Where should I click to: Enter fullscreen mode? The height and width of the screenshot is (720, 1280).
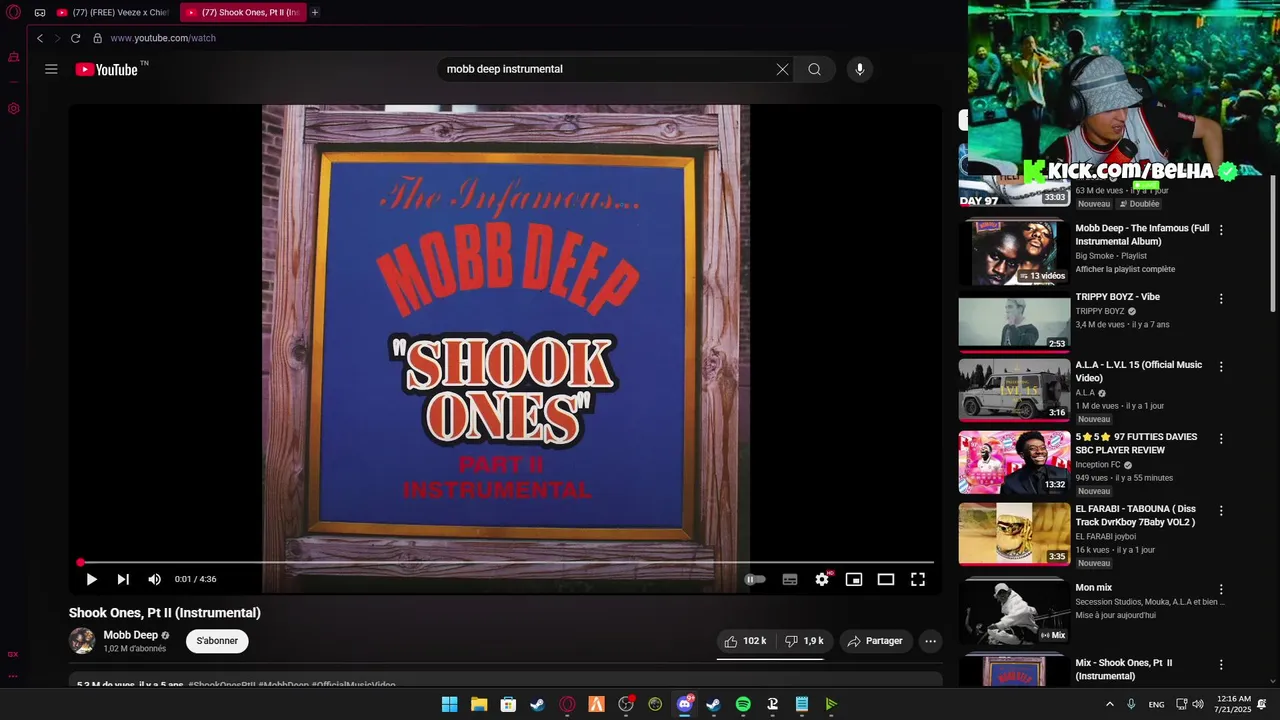click(918, 579)
